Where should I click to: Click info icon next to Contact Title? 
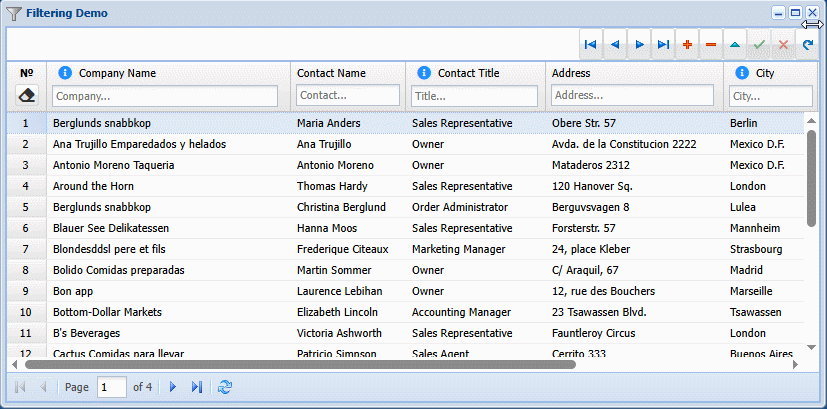click(x=424, y=73)
